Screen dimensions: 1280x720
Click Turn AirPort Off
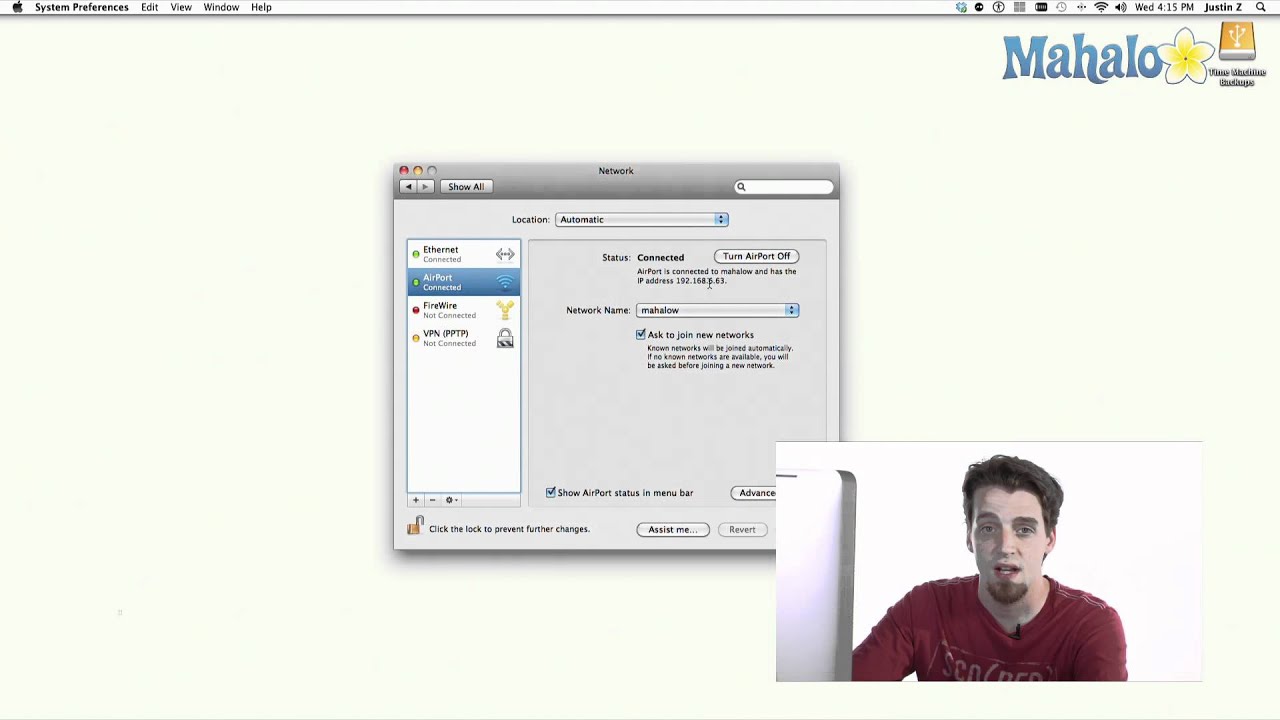pyautogui.click(x=756, y=256)
